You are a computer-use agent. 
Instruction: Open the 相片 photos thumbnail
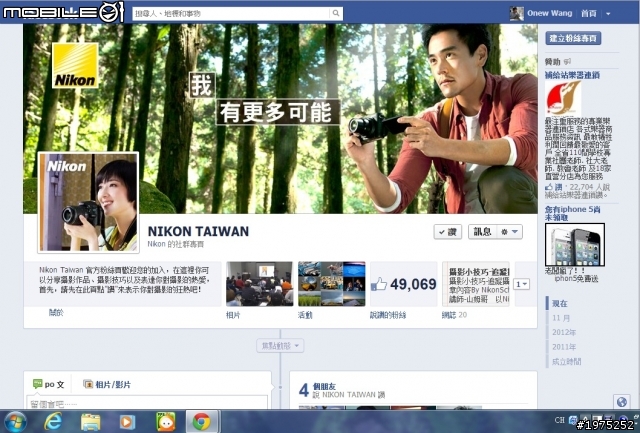(x=260, y=284)
